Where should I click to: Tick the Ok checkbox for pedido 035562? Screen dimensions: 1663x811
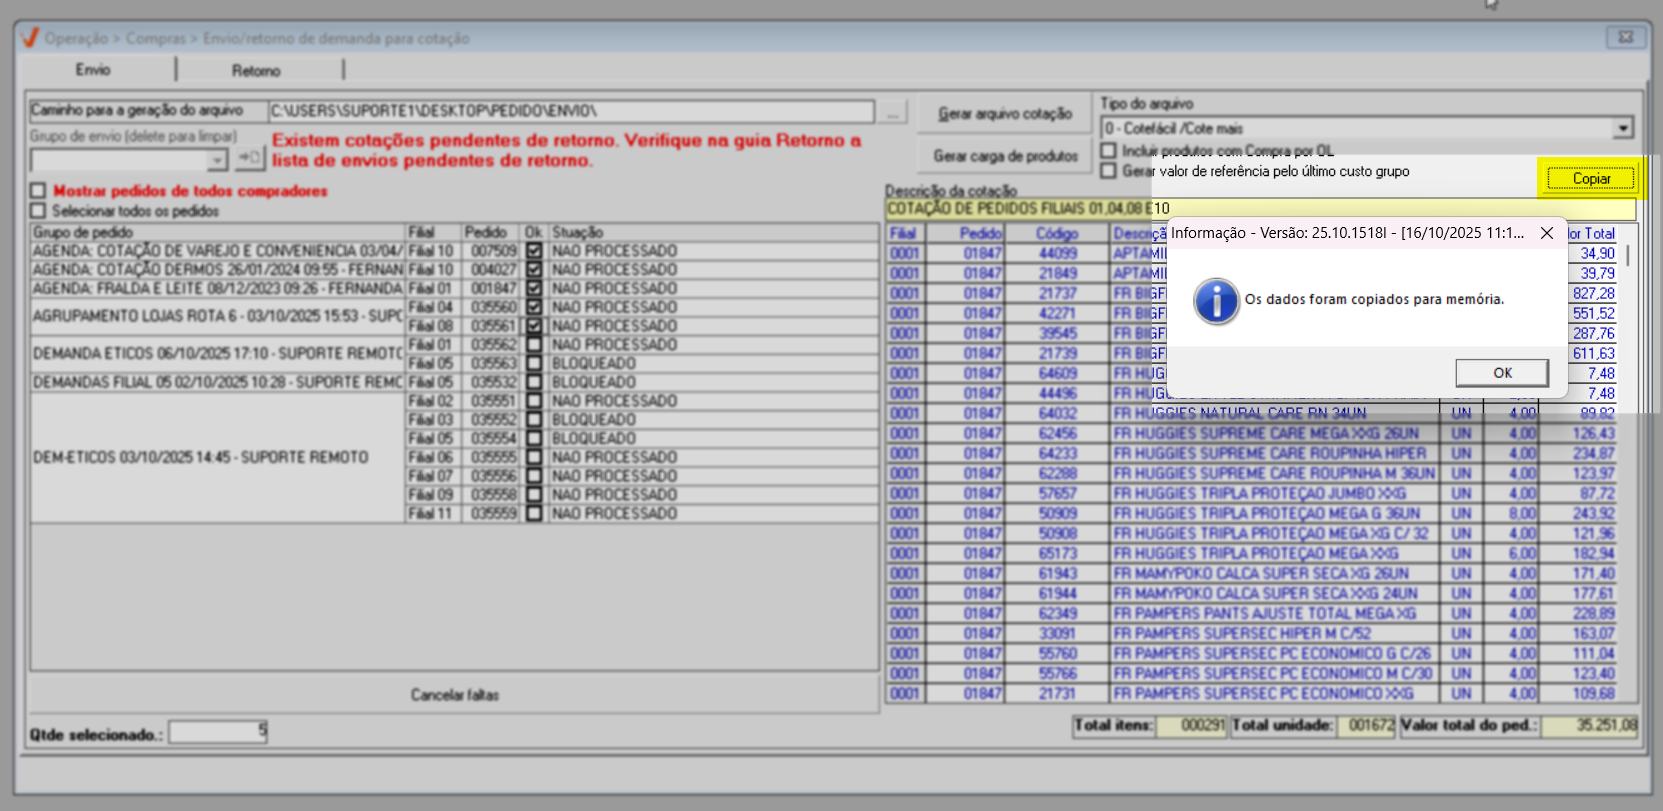534,345
